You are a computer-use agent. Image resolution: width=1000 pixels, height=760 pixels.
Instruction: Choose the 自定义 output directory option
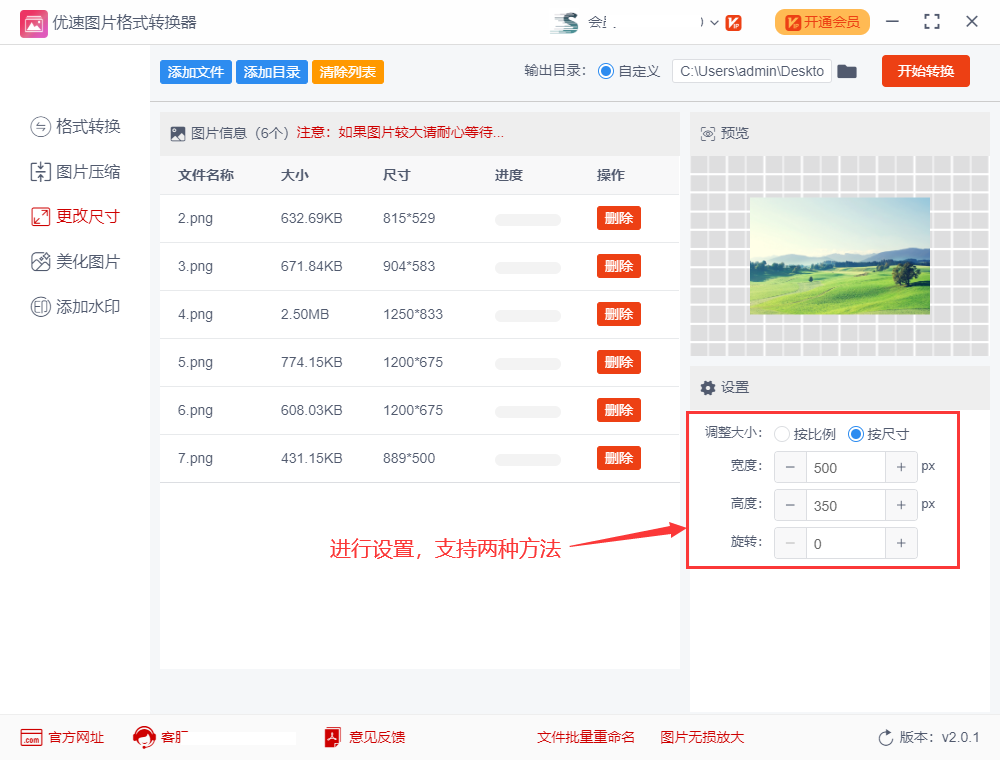coord(608,71)
